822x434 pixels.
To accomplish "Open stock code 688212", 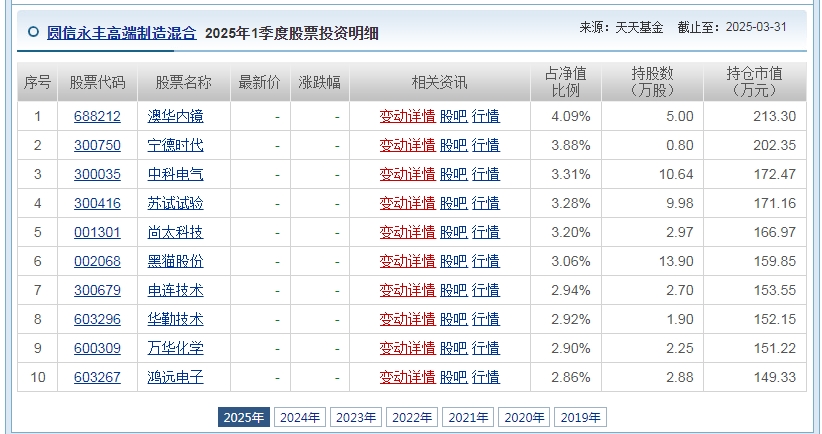I will coord(98,116).
